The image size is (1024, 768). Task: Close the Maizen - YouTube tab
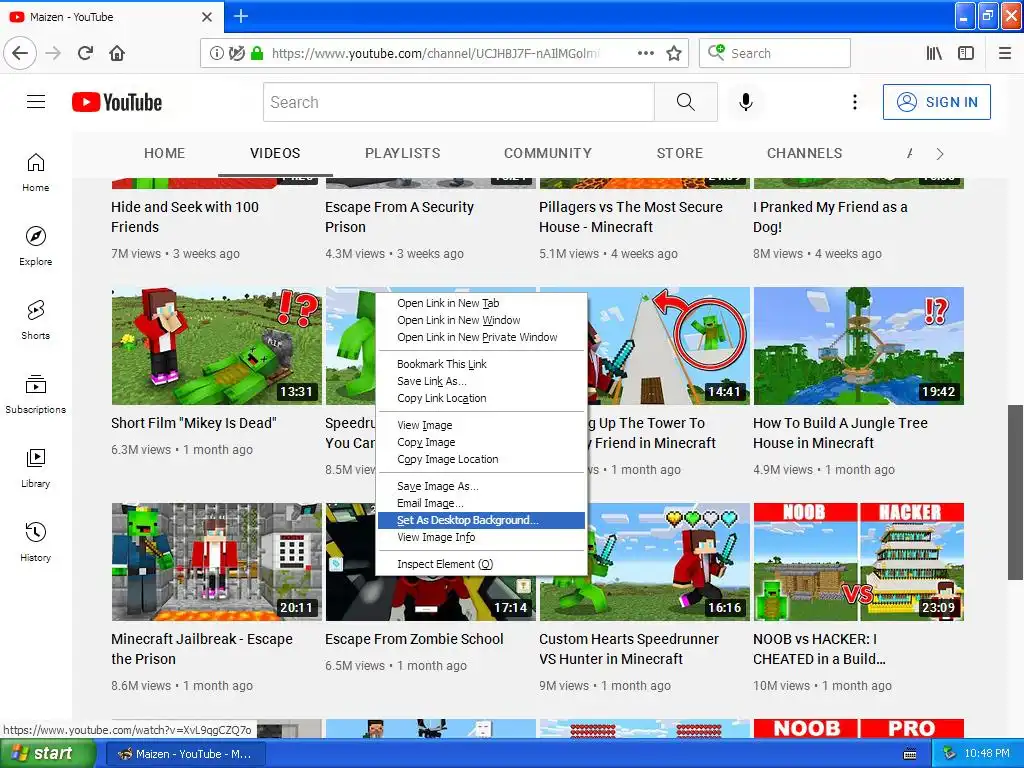point(207,17)
